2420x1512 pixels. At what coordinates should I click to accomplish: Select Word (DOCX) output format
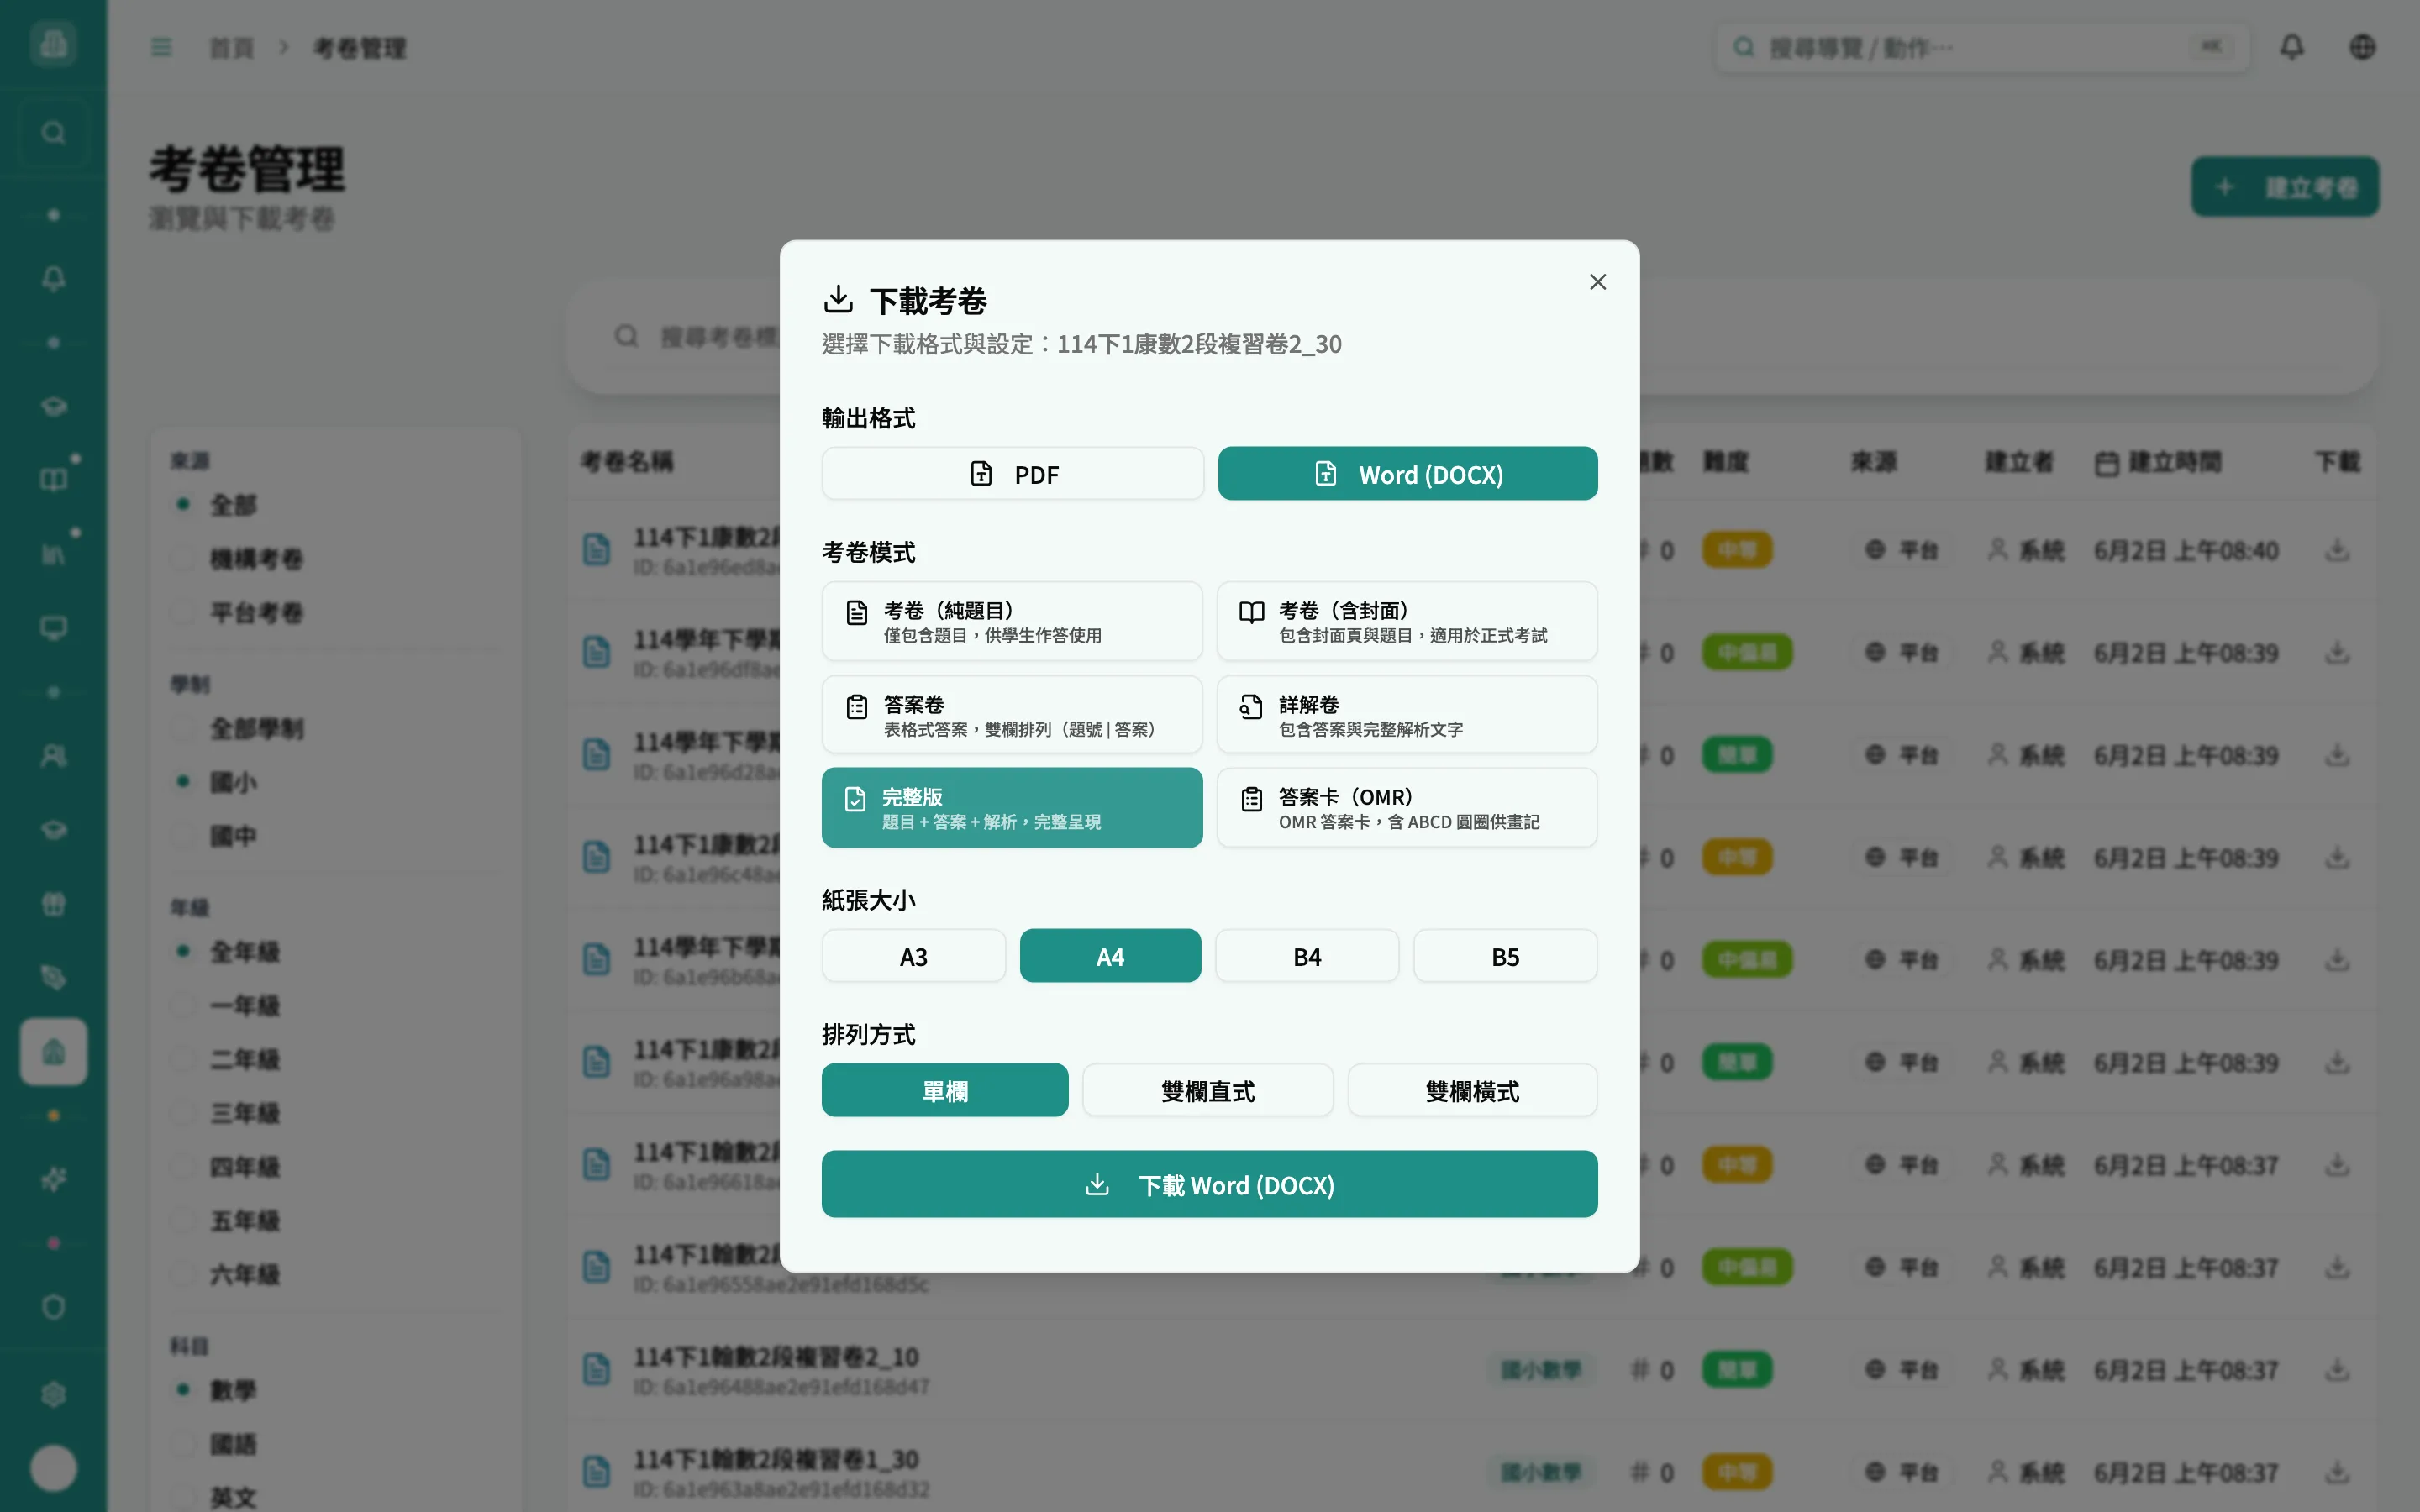click(x=1407, y=474)
